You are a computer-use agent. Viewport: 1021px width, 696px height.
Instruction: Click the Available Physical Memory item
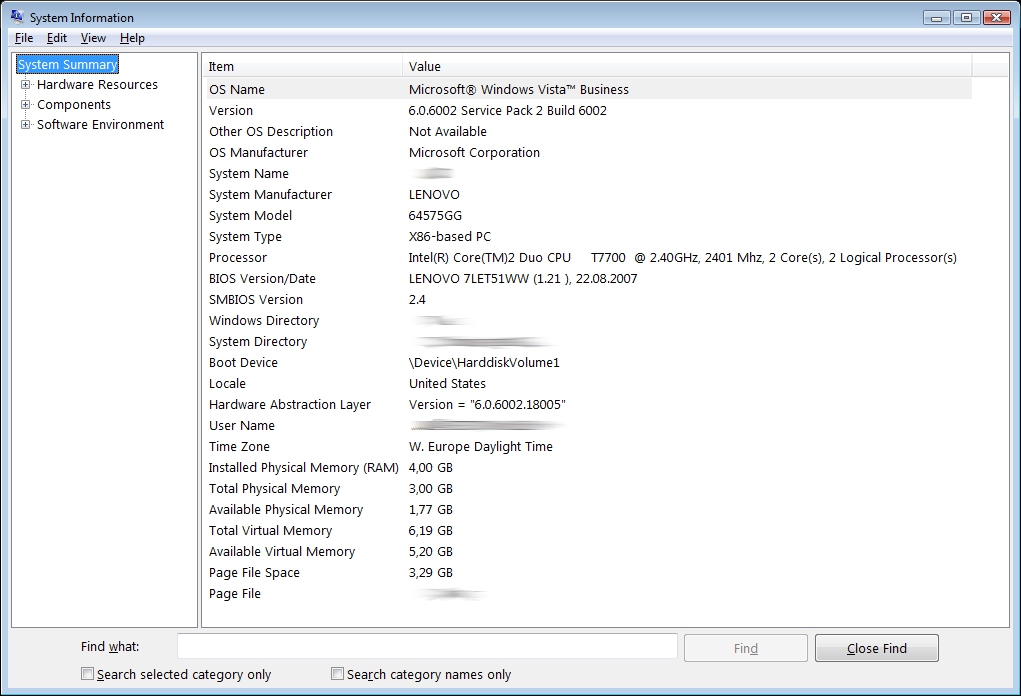tap(286, 510)
